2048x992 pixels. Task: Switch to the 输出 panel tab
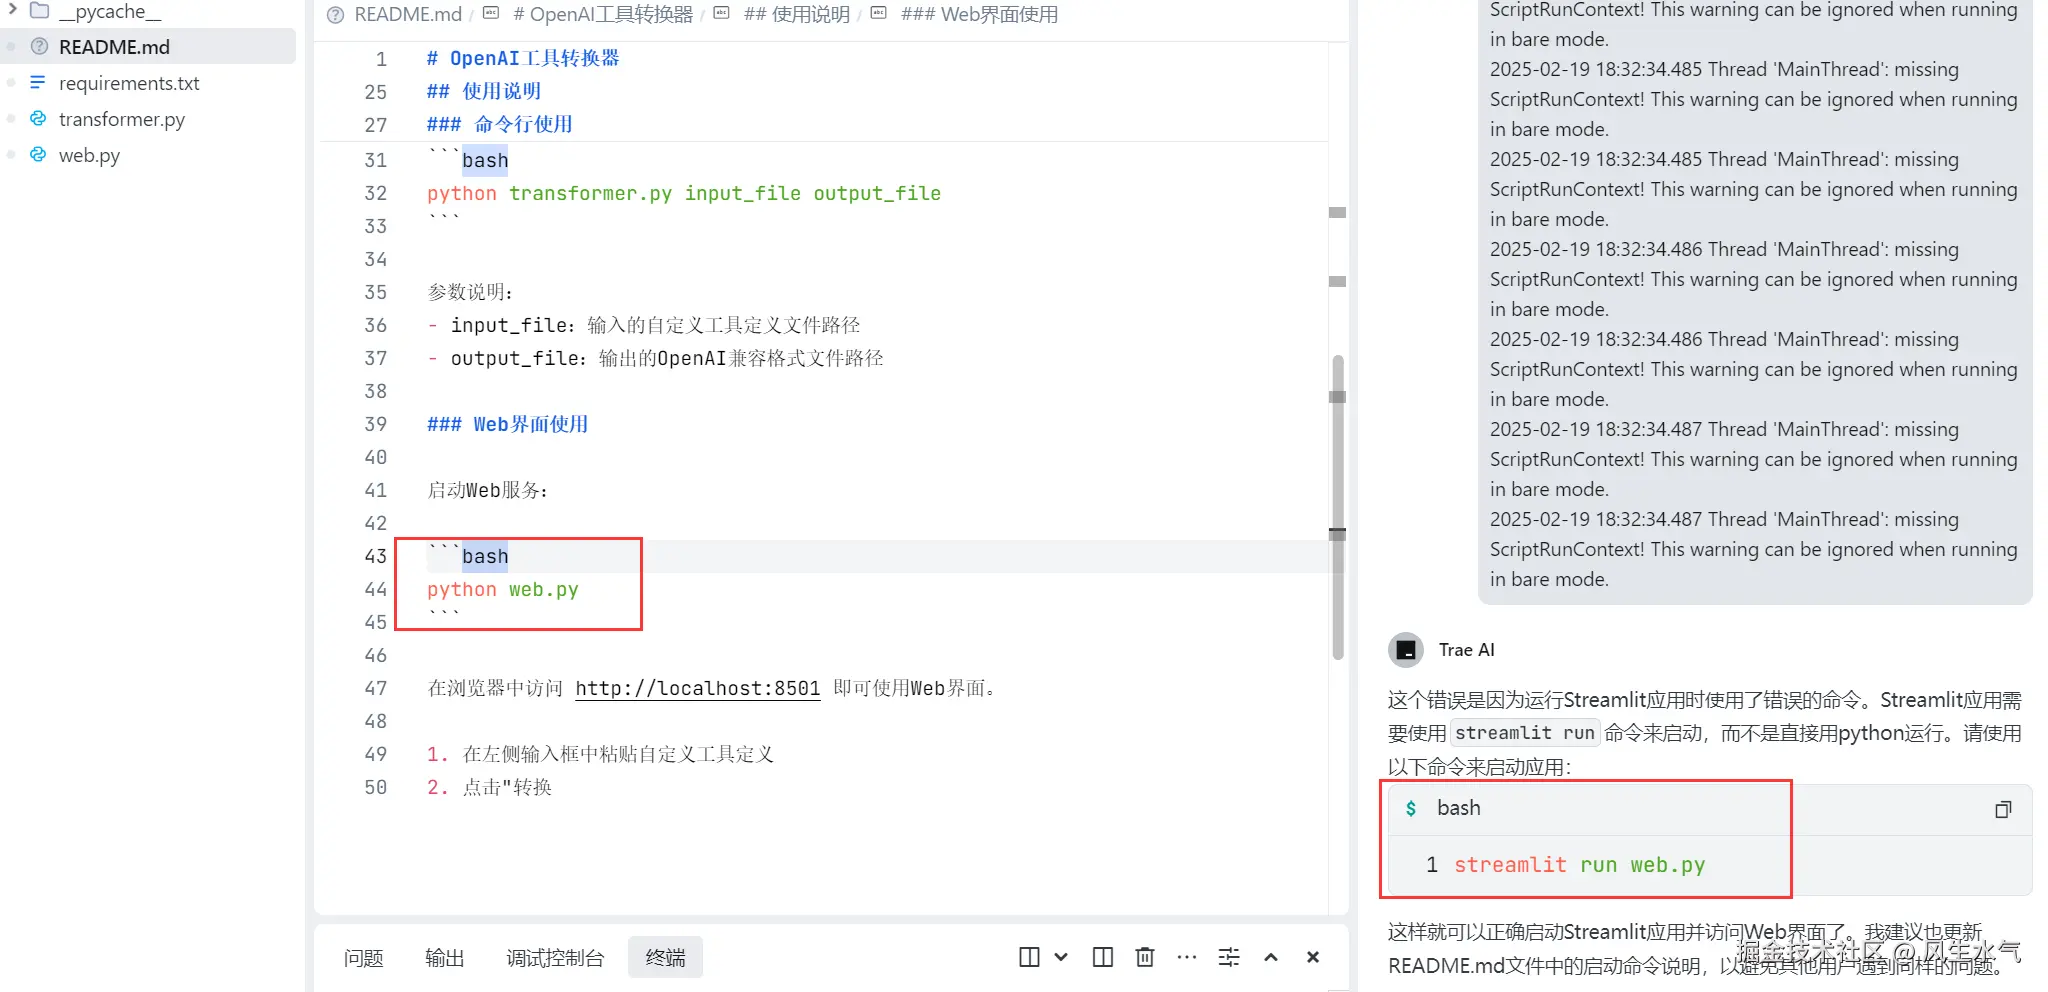tap(445, 958)
